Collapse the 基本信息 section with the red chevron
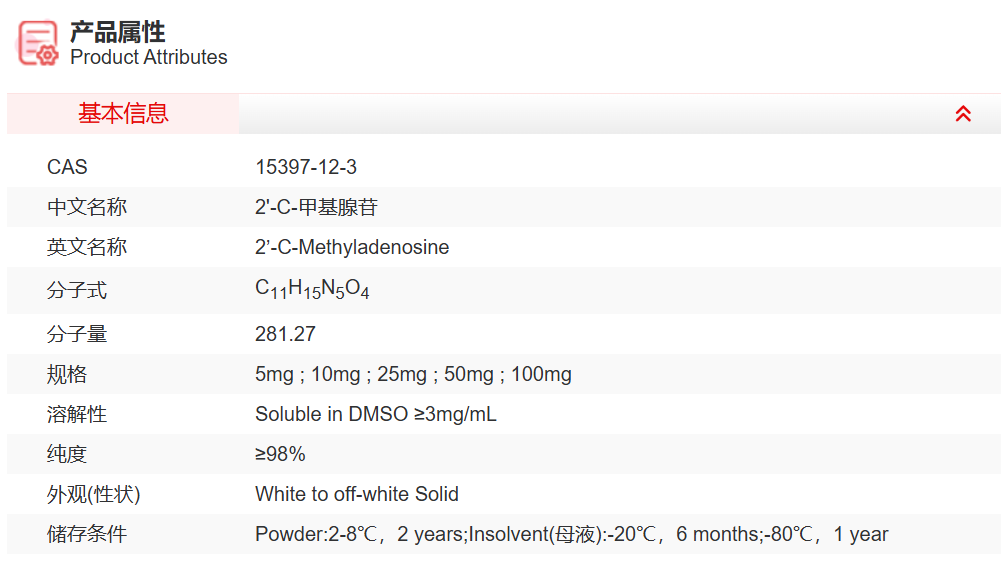The width and height of the screenshot is (1001, 563). [x=963, y=114]
